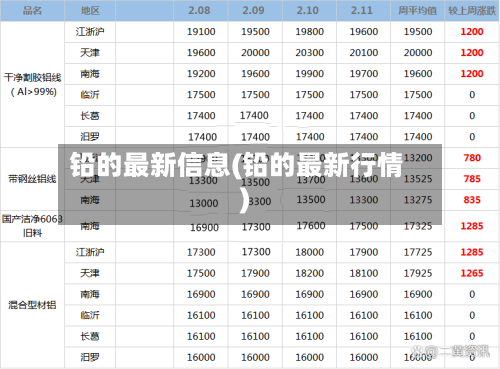
Task: Click the red 780 change value
Action: point(472,158)
